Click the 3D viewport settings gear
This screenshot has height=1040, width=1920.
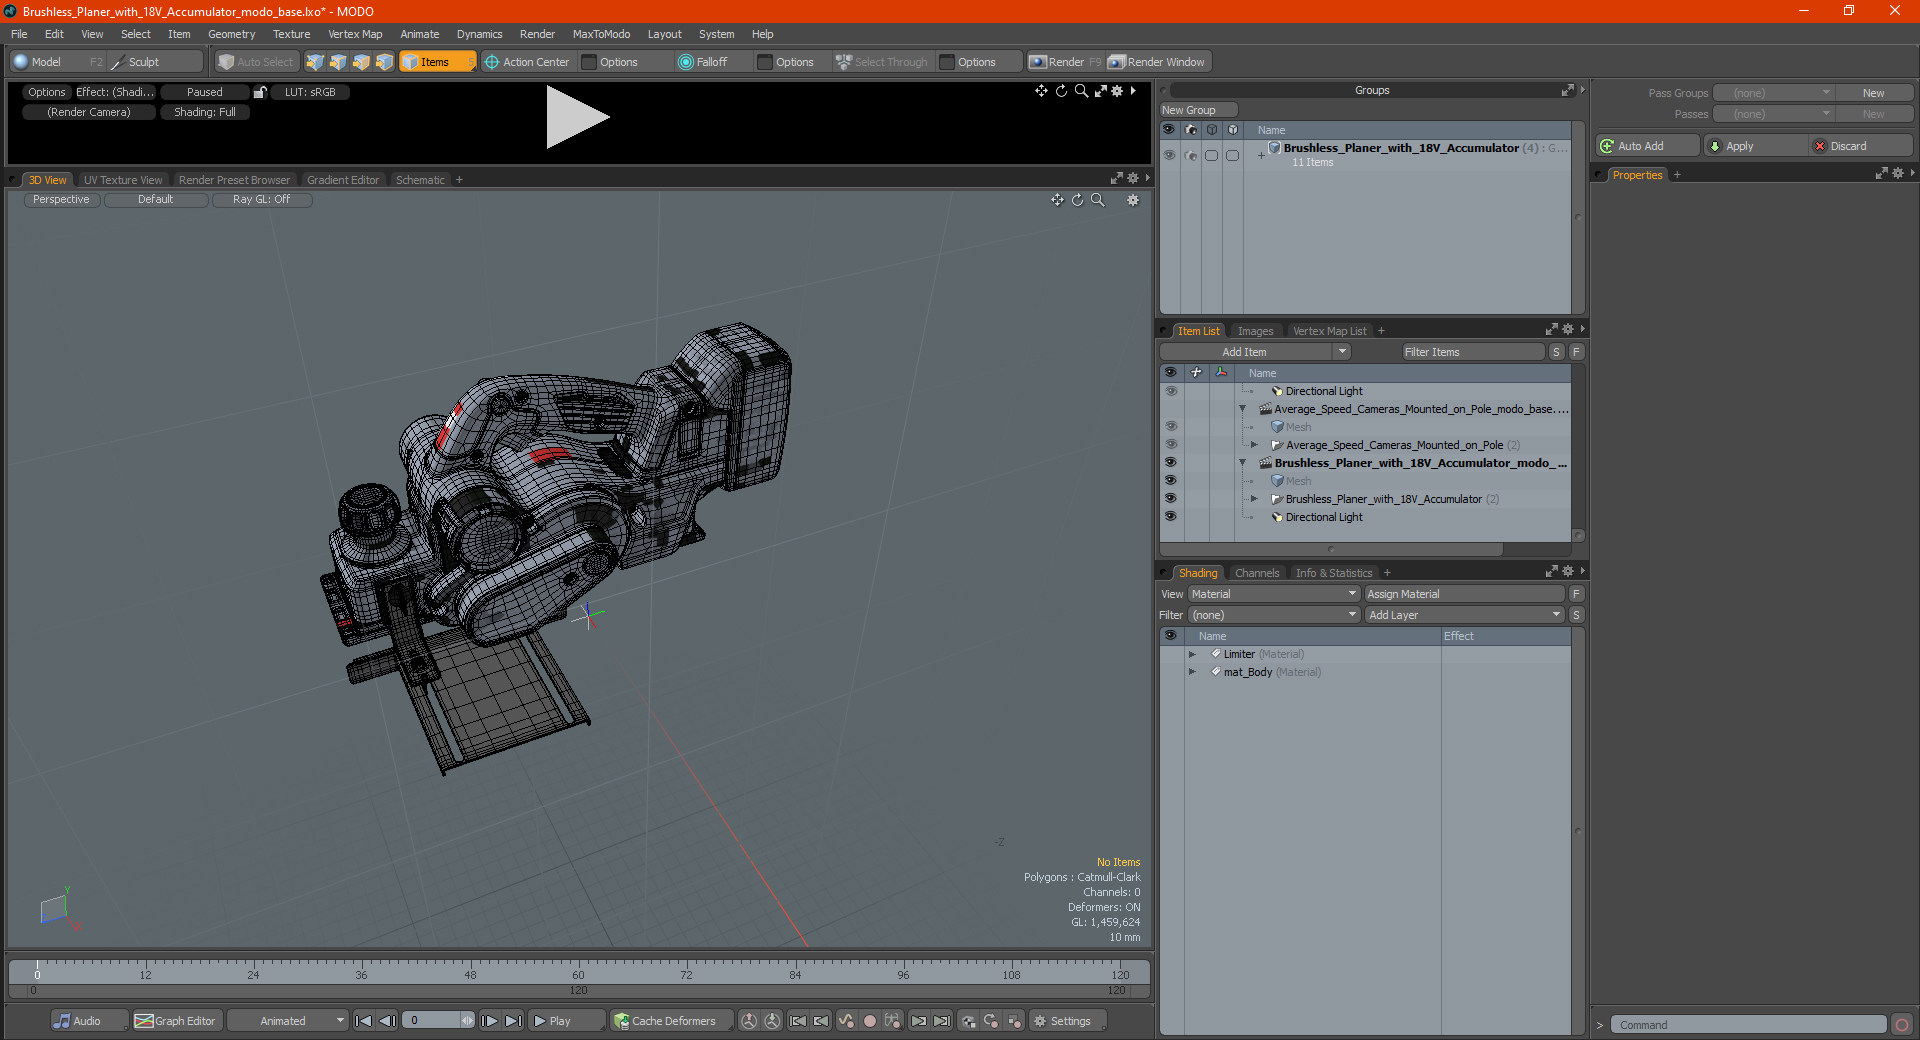click(1133, 200)
